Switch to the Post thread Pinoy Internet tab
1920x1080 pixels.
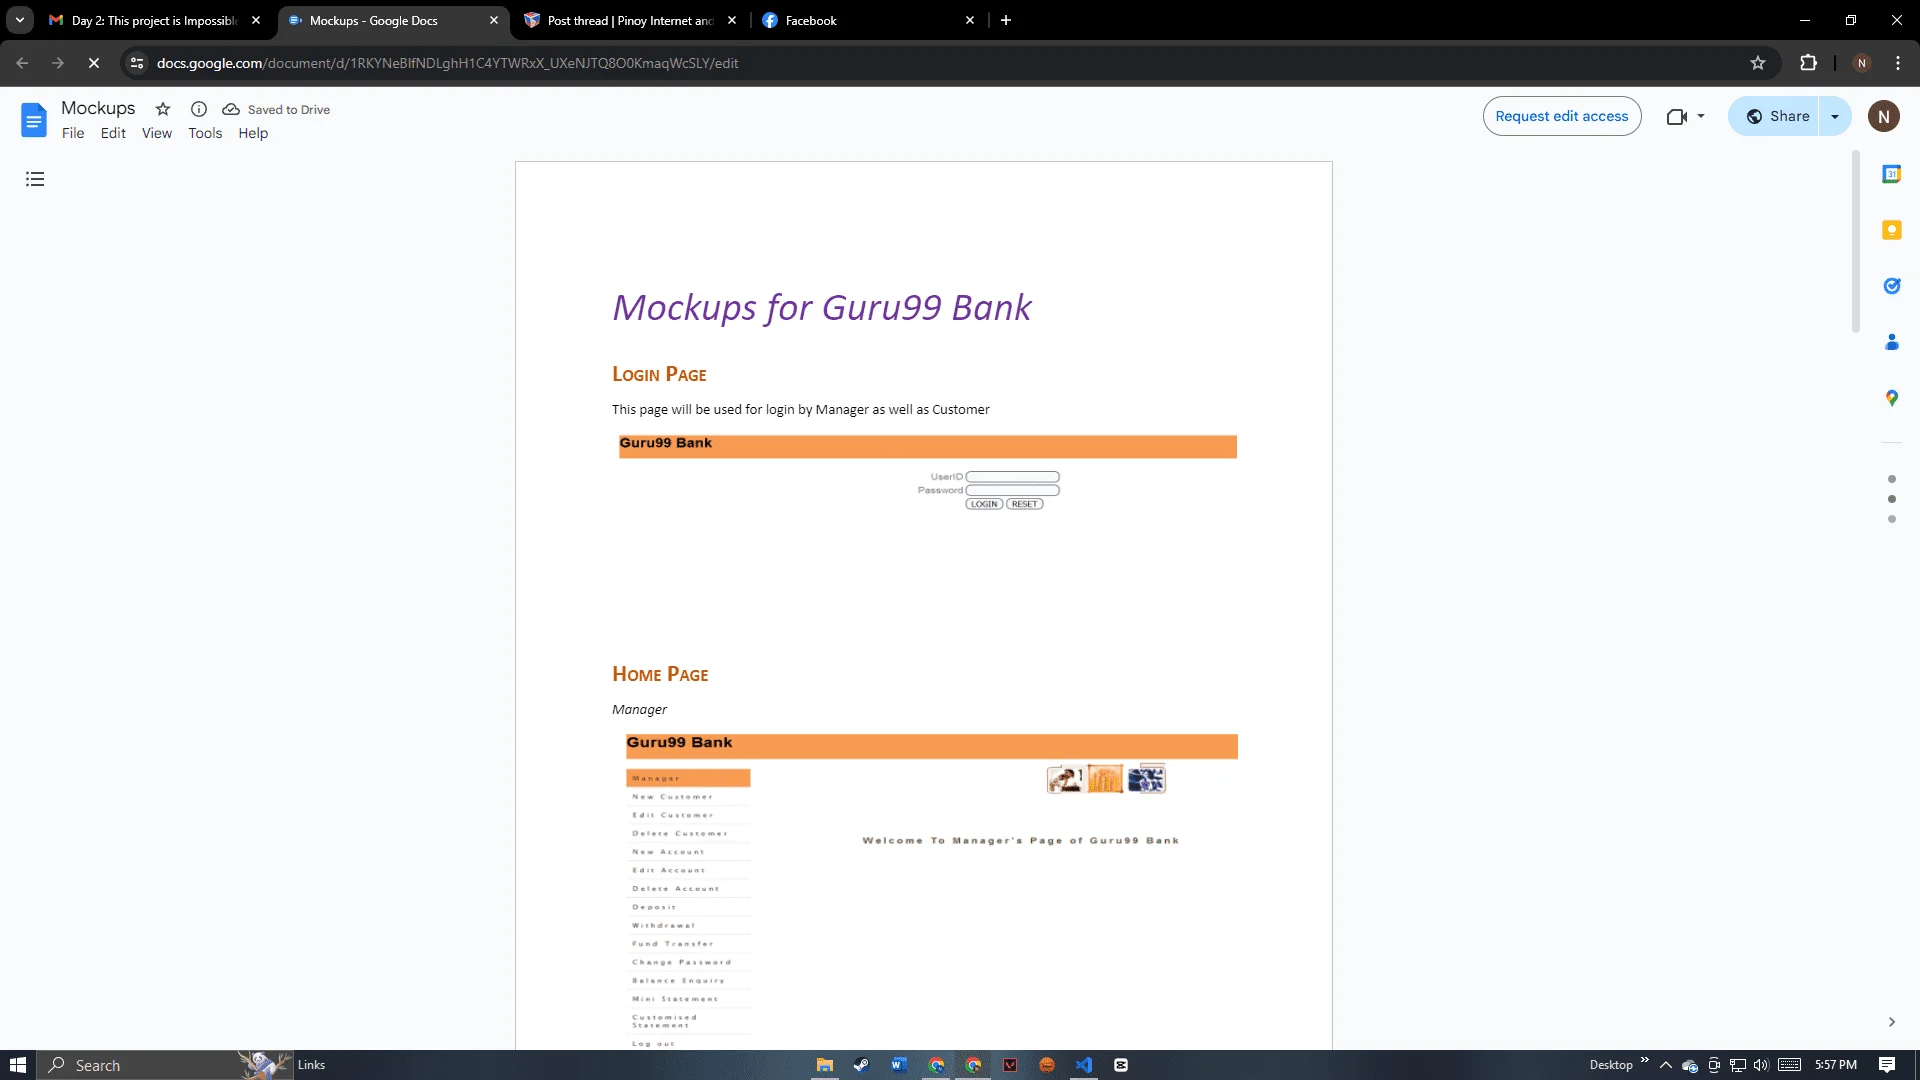pyautogui.click(x=630, y=20)
